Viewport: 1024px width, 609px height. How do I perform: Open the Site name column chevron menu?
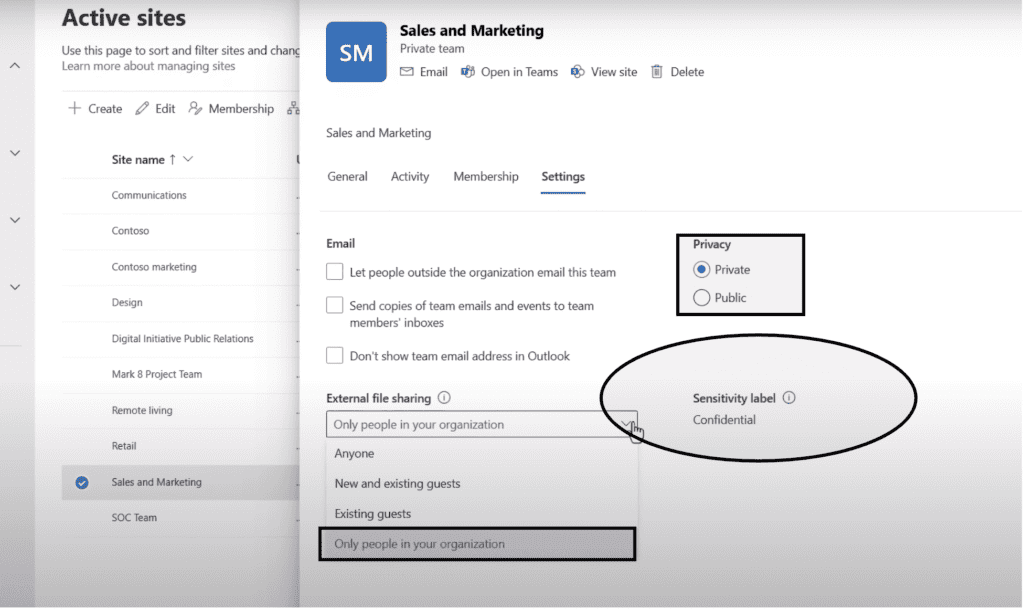188,159
